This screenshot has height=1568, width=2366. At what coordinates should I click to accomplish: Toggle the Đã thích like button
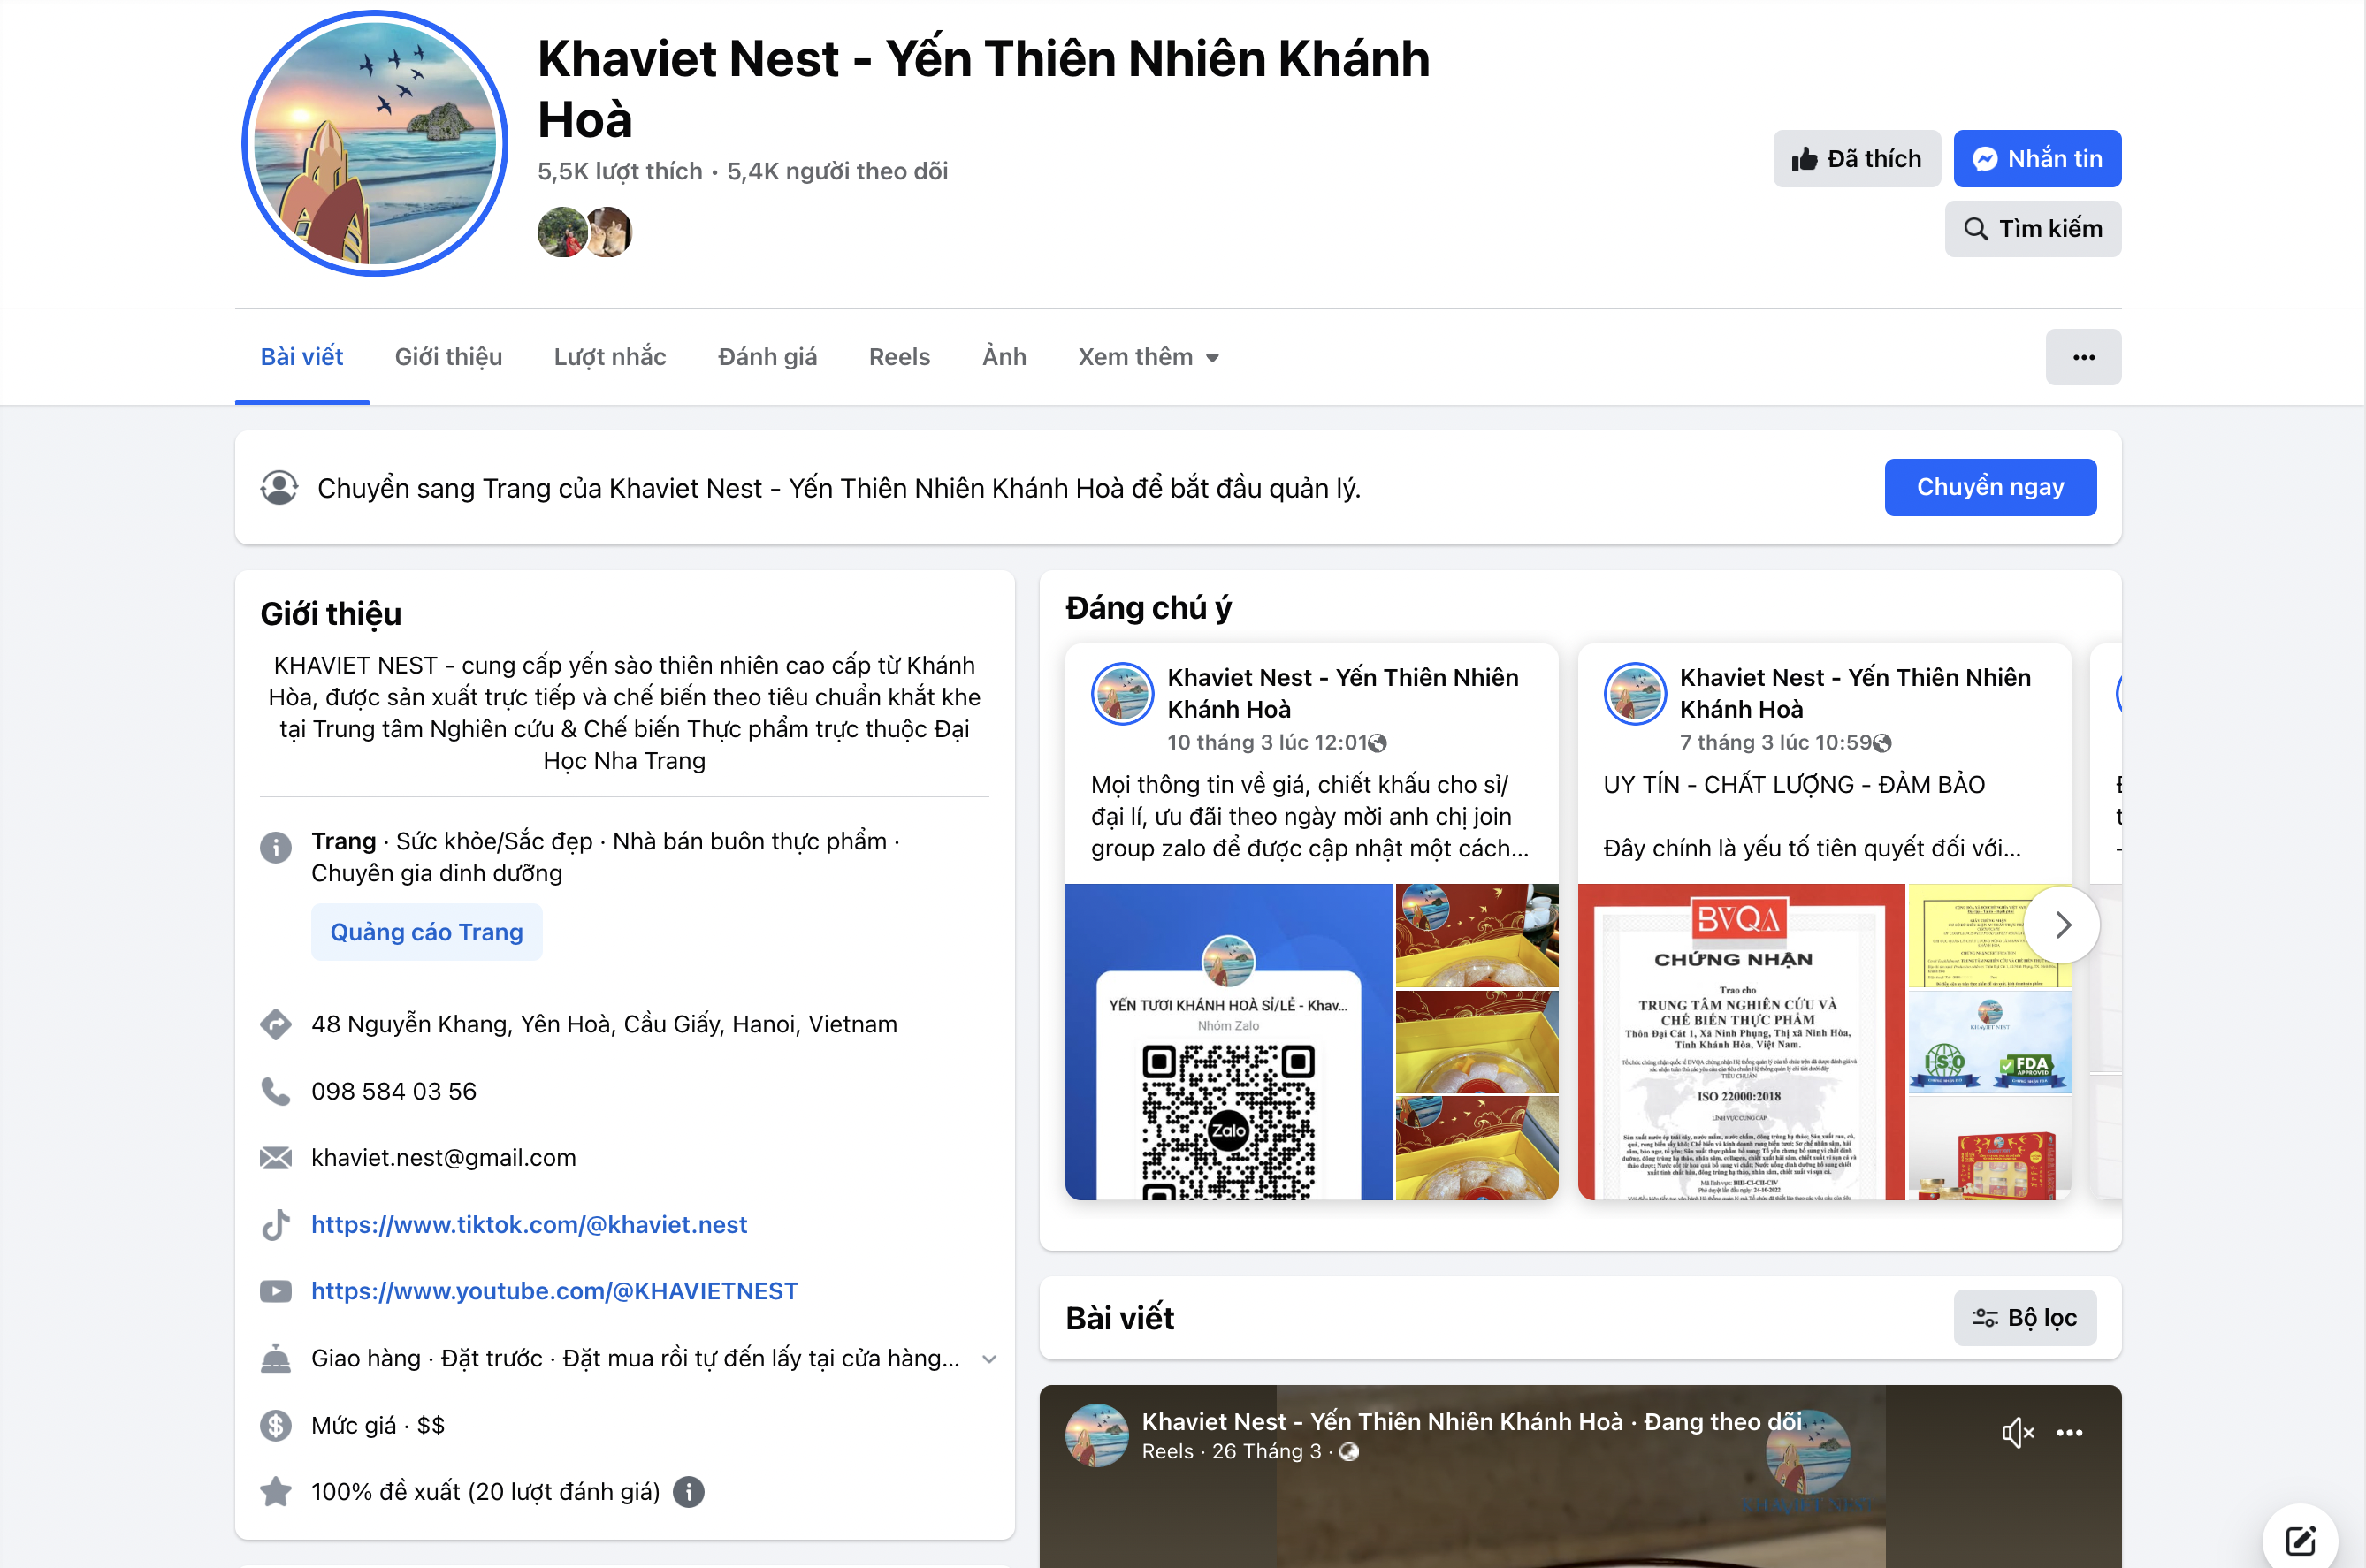pyautogui.click(x=1857, y=159)
